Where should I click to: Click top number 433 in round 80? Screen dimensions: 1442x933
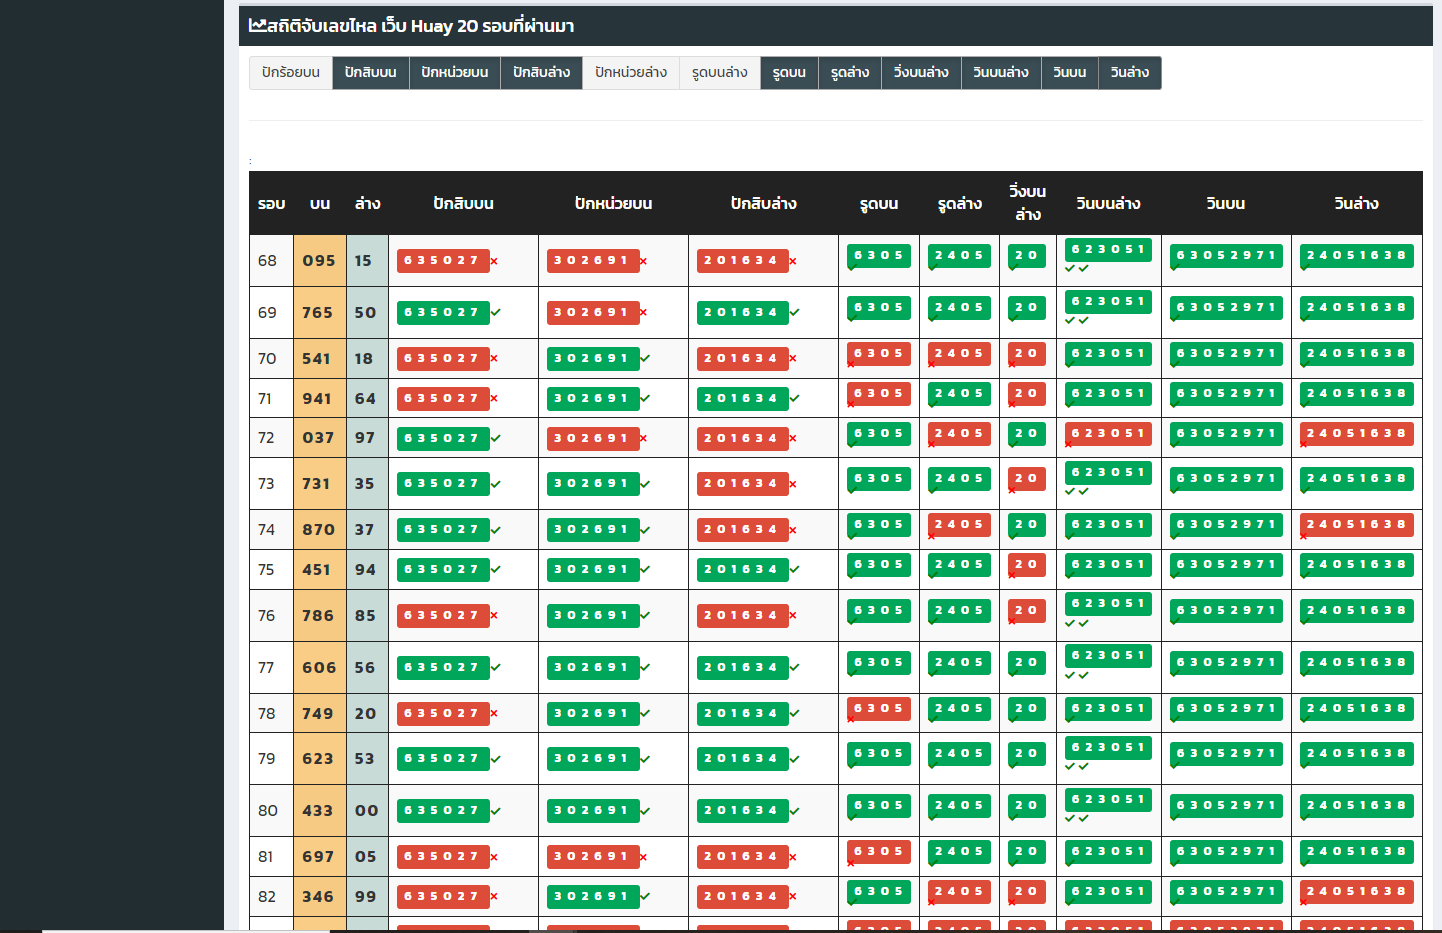(x=318, y=810)
